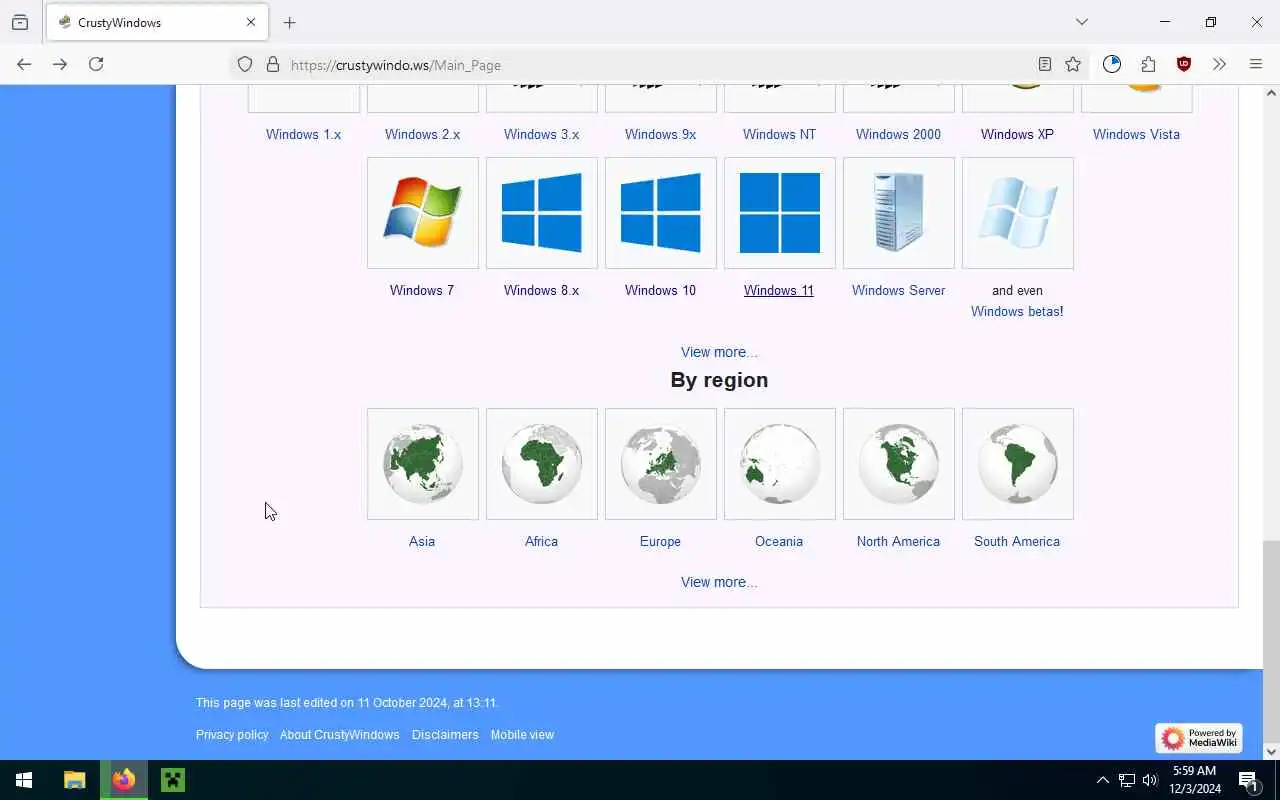This screenshot has height=800, width=1280.
Task: Open the Windows NT link
Action: coord(779,134)
